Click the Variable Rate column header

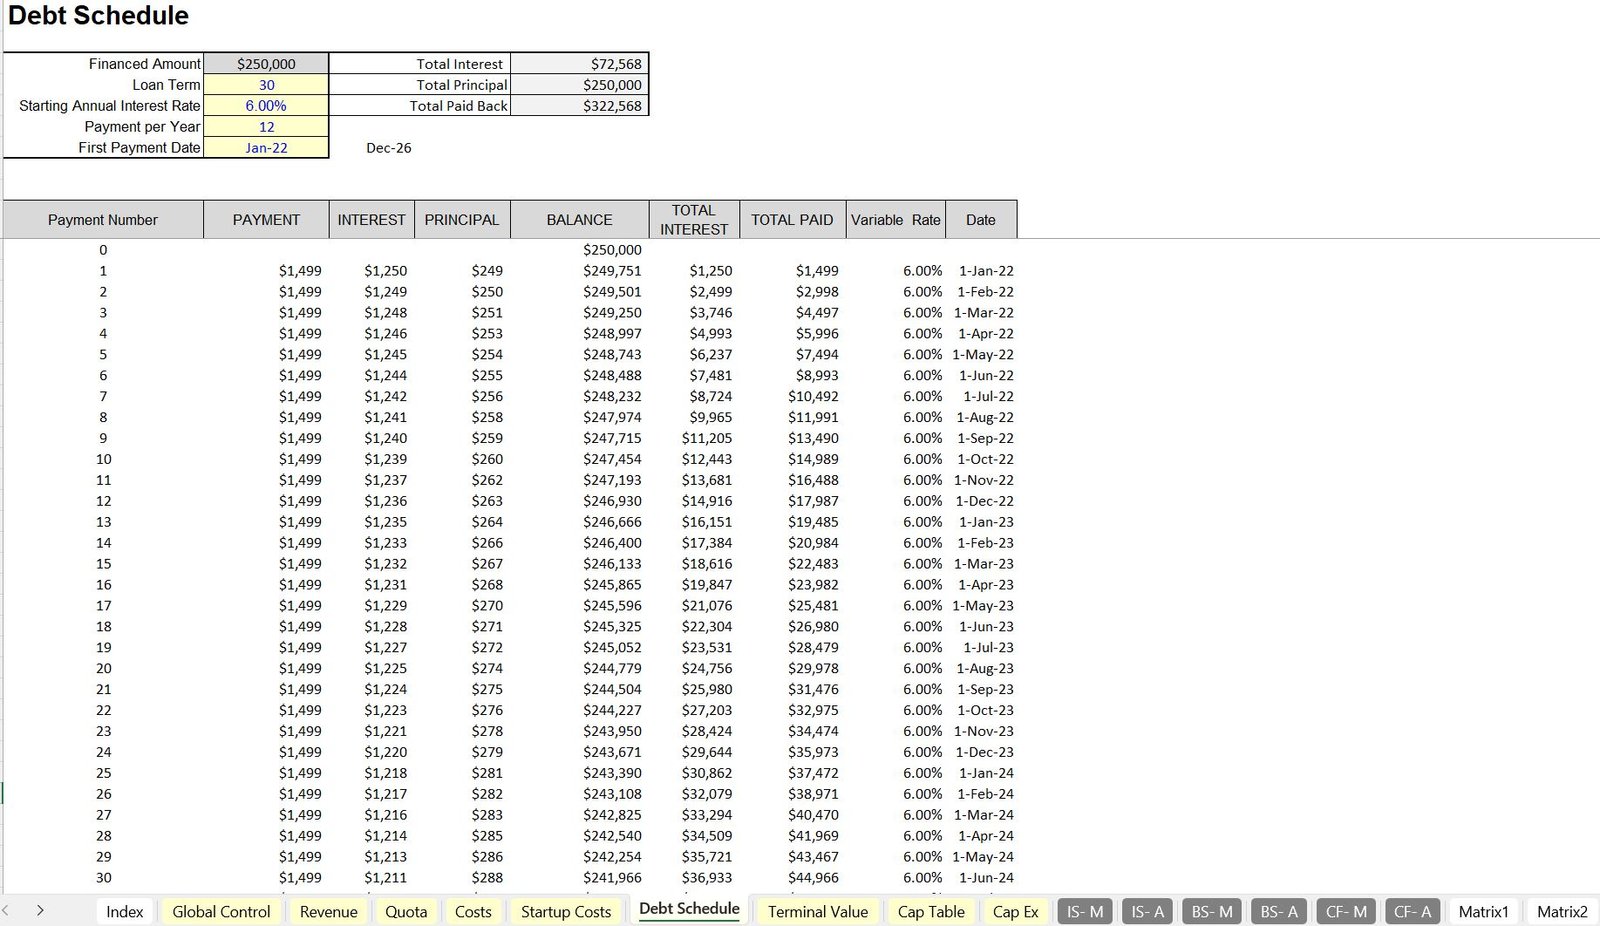[895, 220]
